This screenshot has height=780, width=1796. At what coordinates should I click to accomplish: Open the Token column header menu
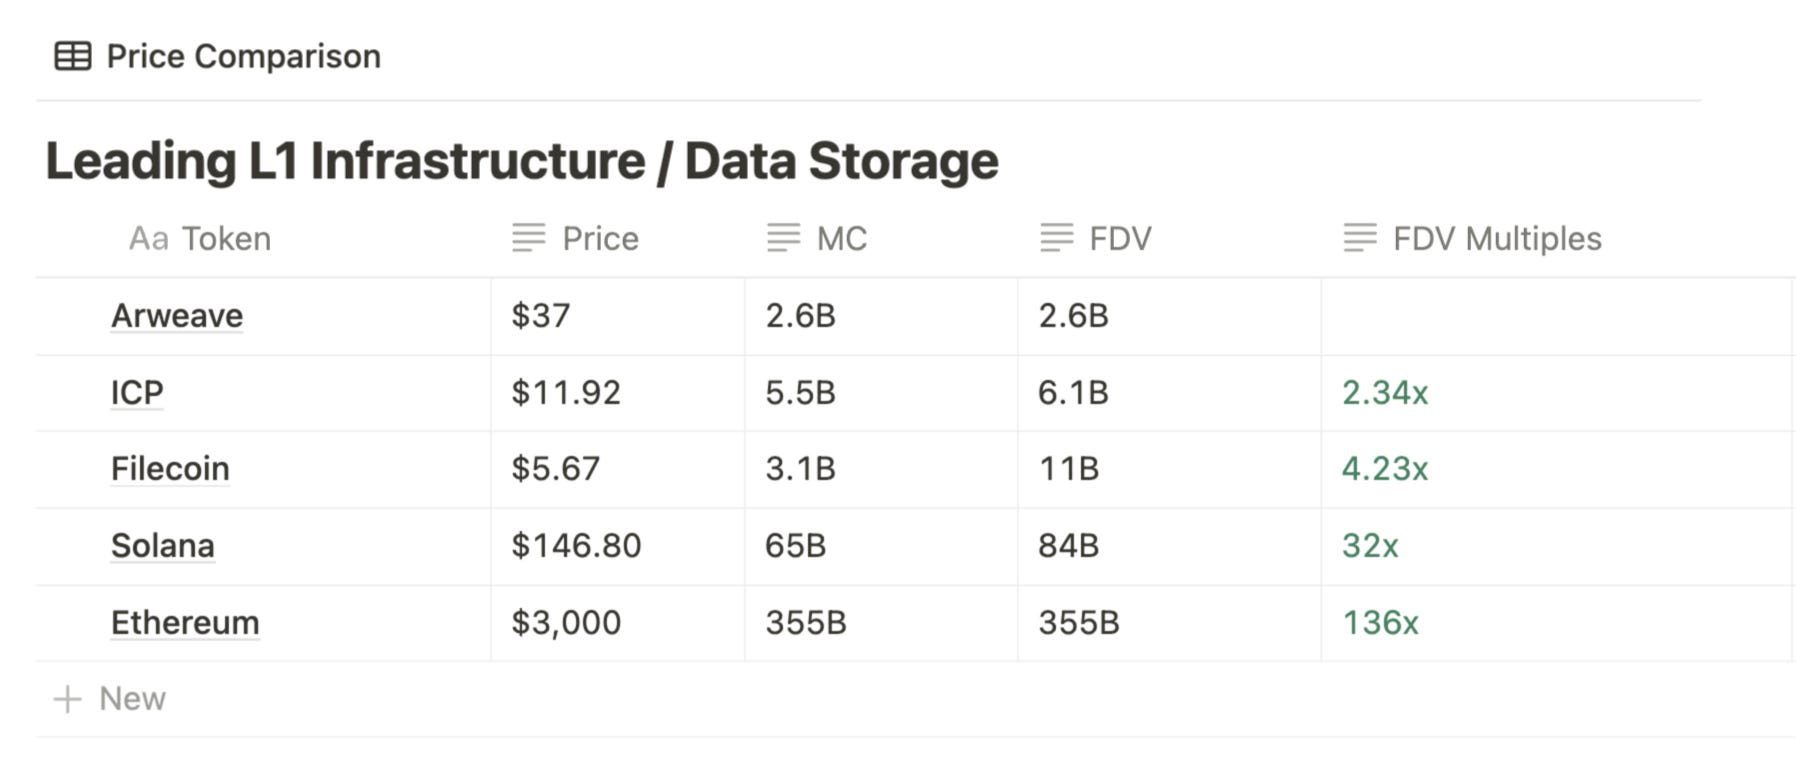pyautogui.click(x=264, y=238)
